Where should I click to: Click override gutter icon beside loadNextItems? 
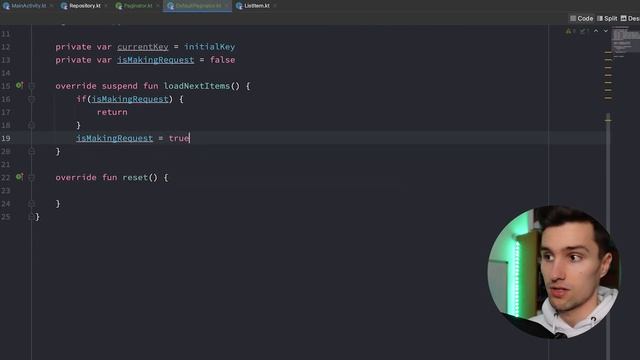[19, 85]
